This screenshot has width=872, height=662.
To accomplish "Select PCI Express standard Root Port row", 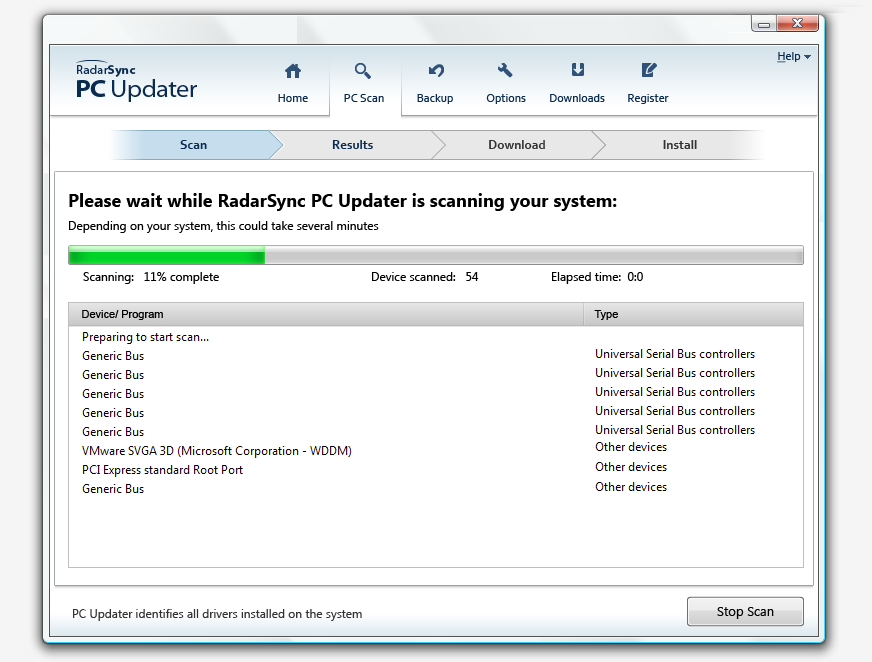I will coord(162,470).
